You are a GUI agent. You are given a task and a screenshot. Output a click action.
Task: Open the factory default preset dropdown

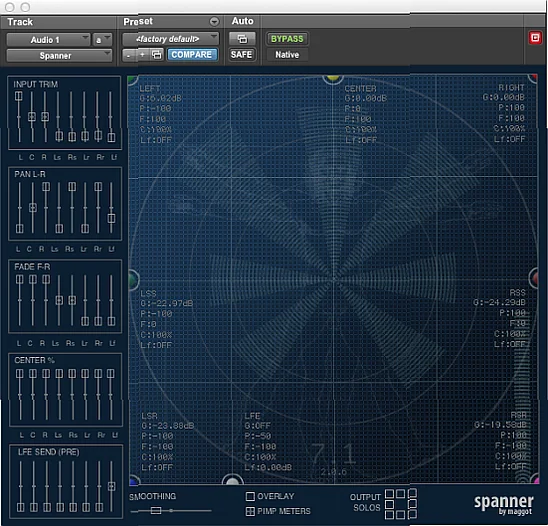point(171,39)
